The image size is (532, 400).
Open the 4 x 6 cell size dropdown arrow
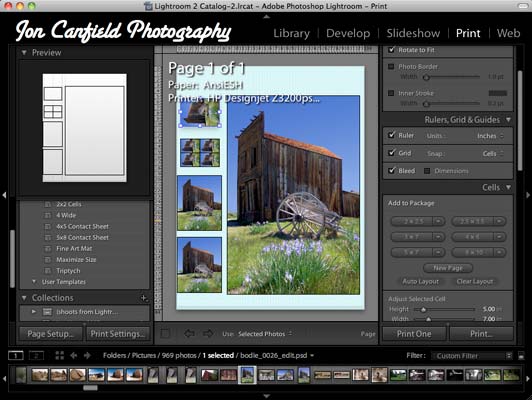(x=499, y=236)
